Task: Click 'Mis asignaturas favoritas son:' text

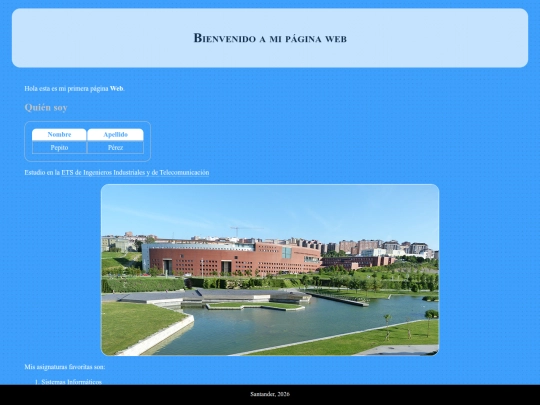Action: tap(65, 367)
